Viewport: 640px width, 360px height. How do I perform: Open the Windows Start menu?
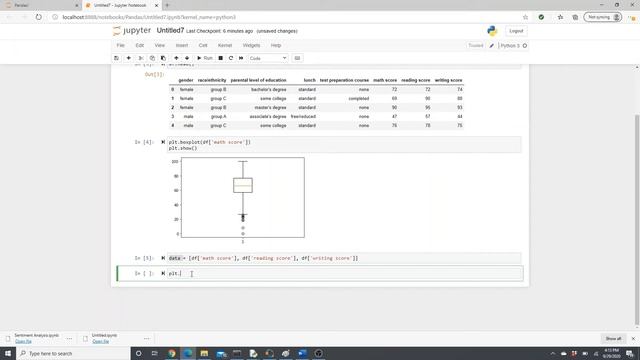click(x=8, y=353)
